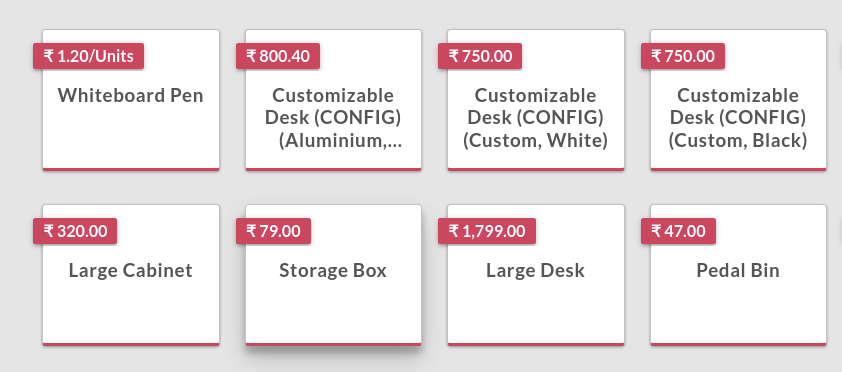Click price tag on Custom, White desk
This screenshot has height=372, width=842.
480,56
